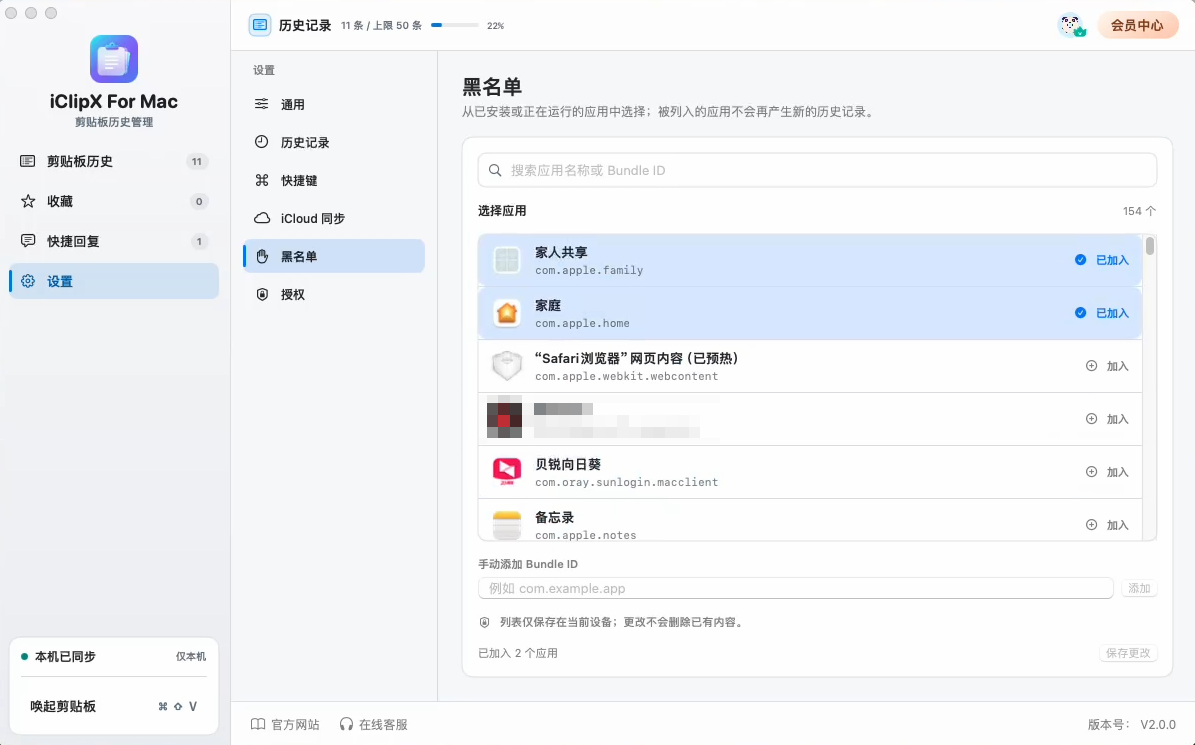Click the shortcut command-key icon
The width and height of the screenshot is (1195, 745).
pyautogui.click(x=261, y=180)
